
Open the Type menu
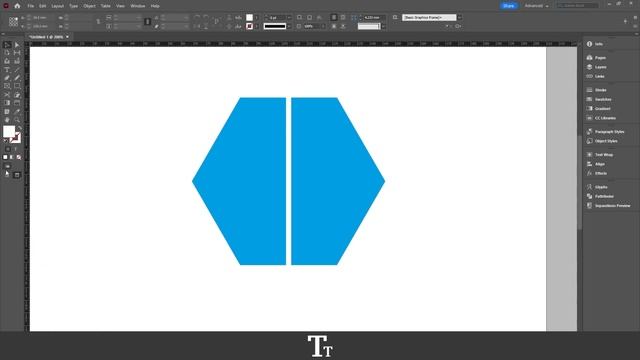(x=73, y=6)
